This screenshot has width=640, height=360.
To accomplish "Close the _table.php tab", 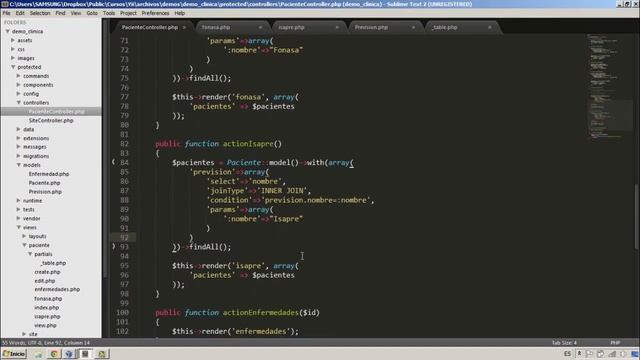I will pyautogui.click(x=490, y=27).
